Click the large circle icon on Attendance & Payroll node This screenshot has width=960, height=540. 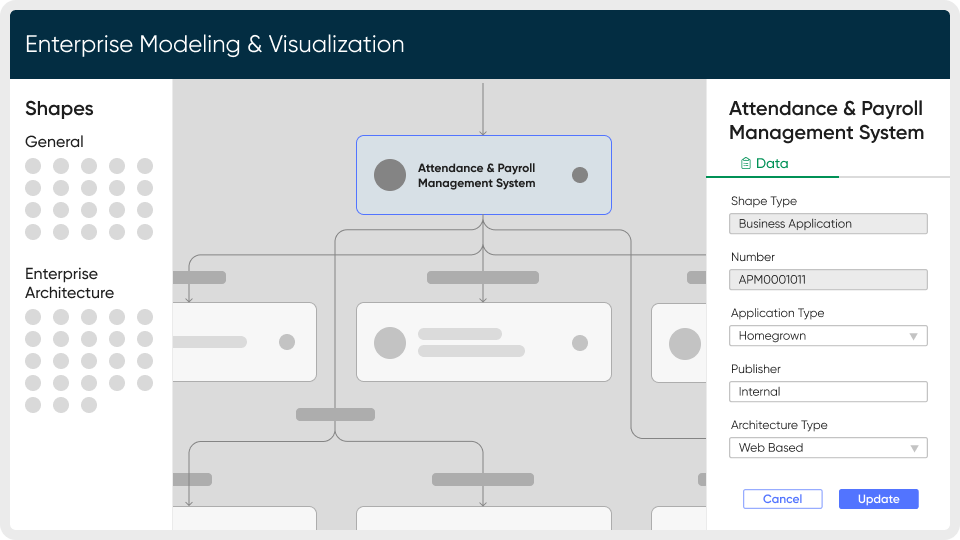click(390, 175)
